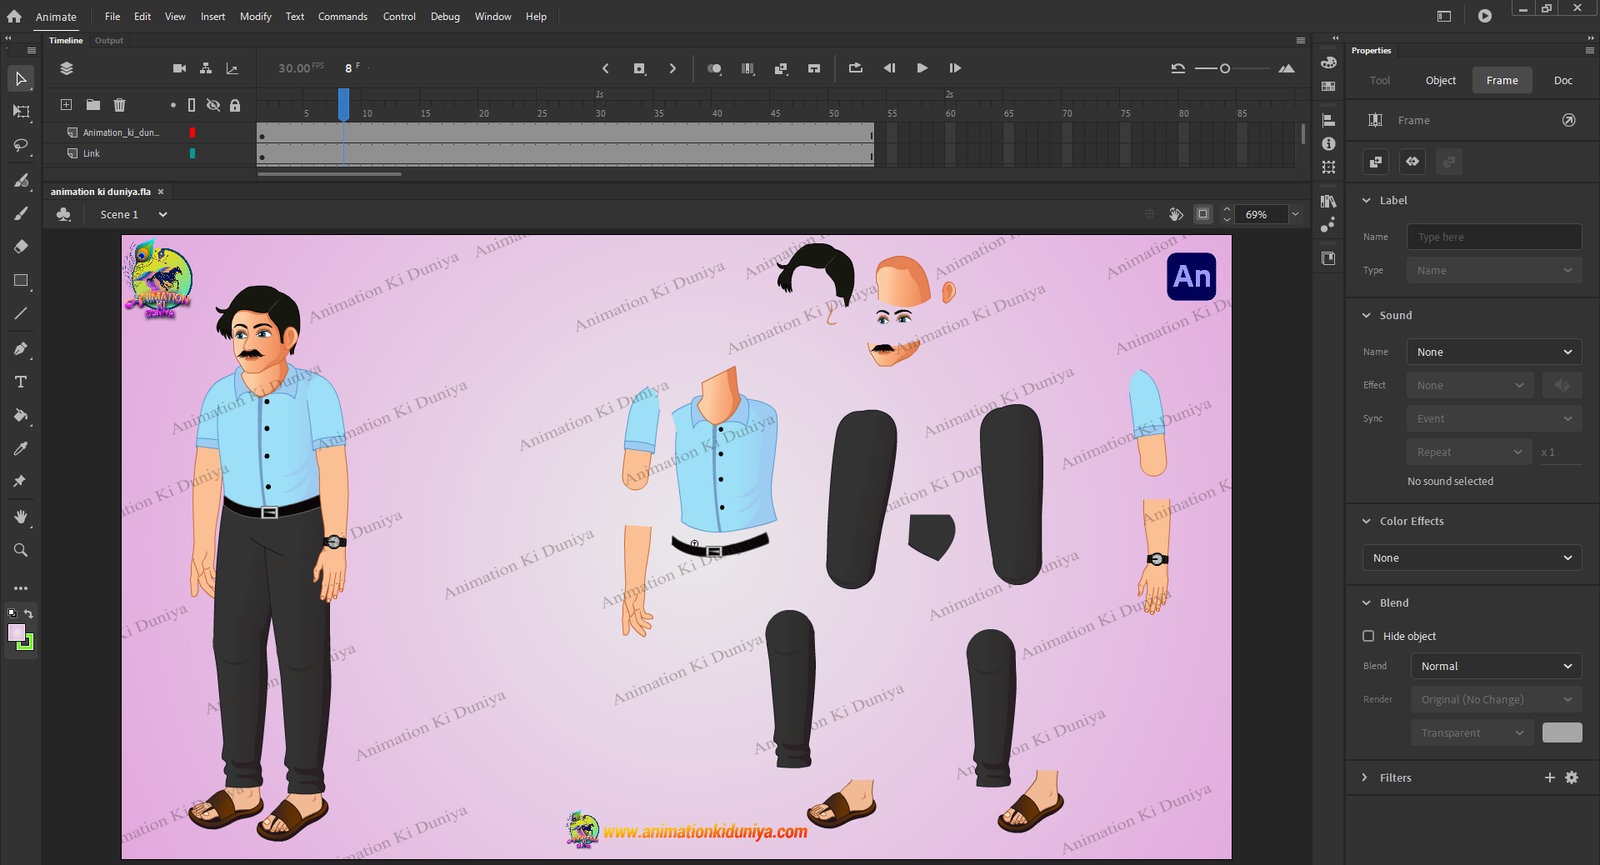Collapse the Color Effects section

coord(1366,521)
